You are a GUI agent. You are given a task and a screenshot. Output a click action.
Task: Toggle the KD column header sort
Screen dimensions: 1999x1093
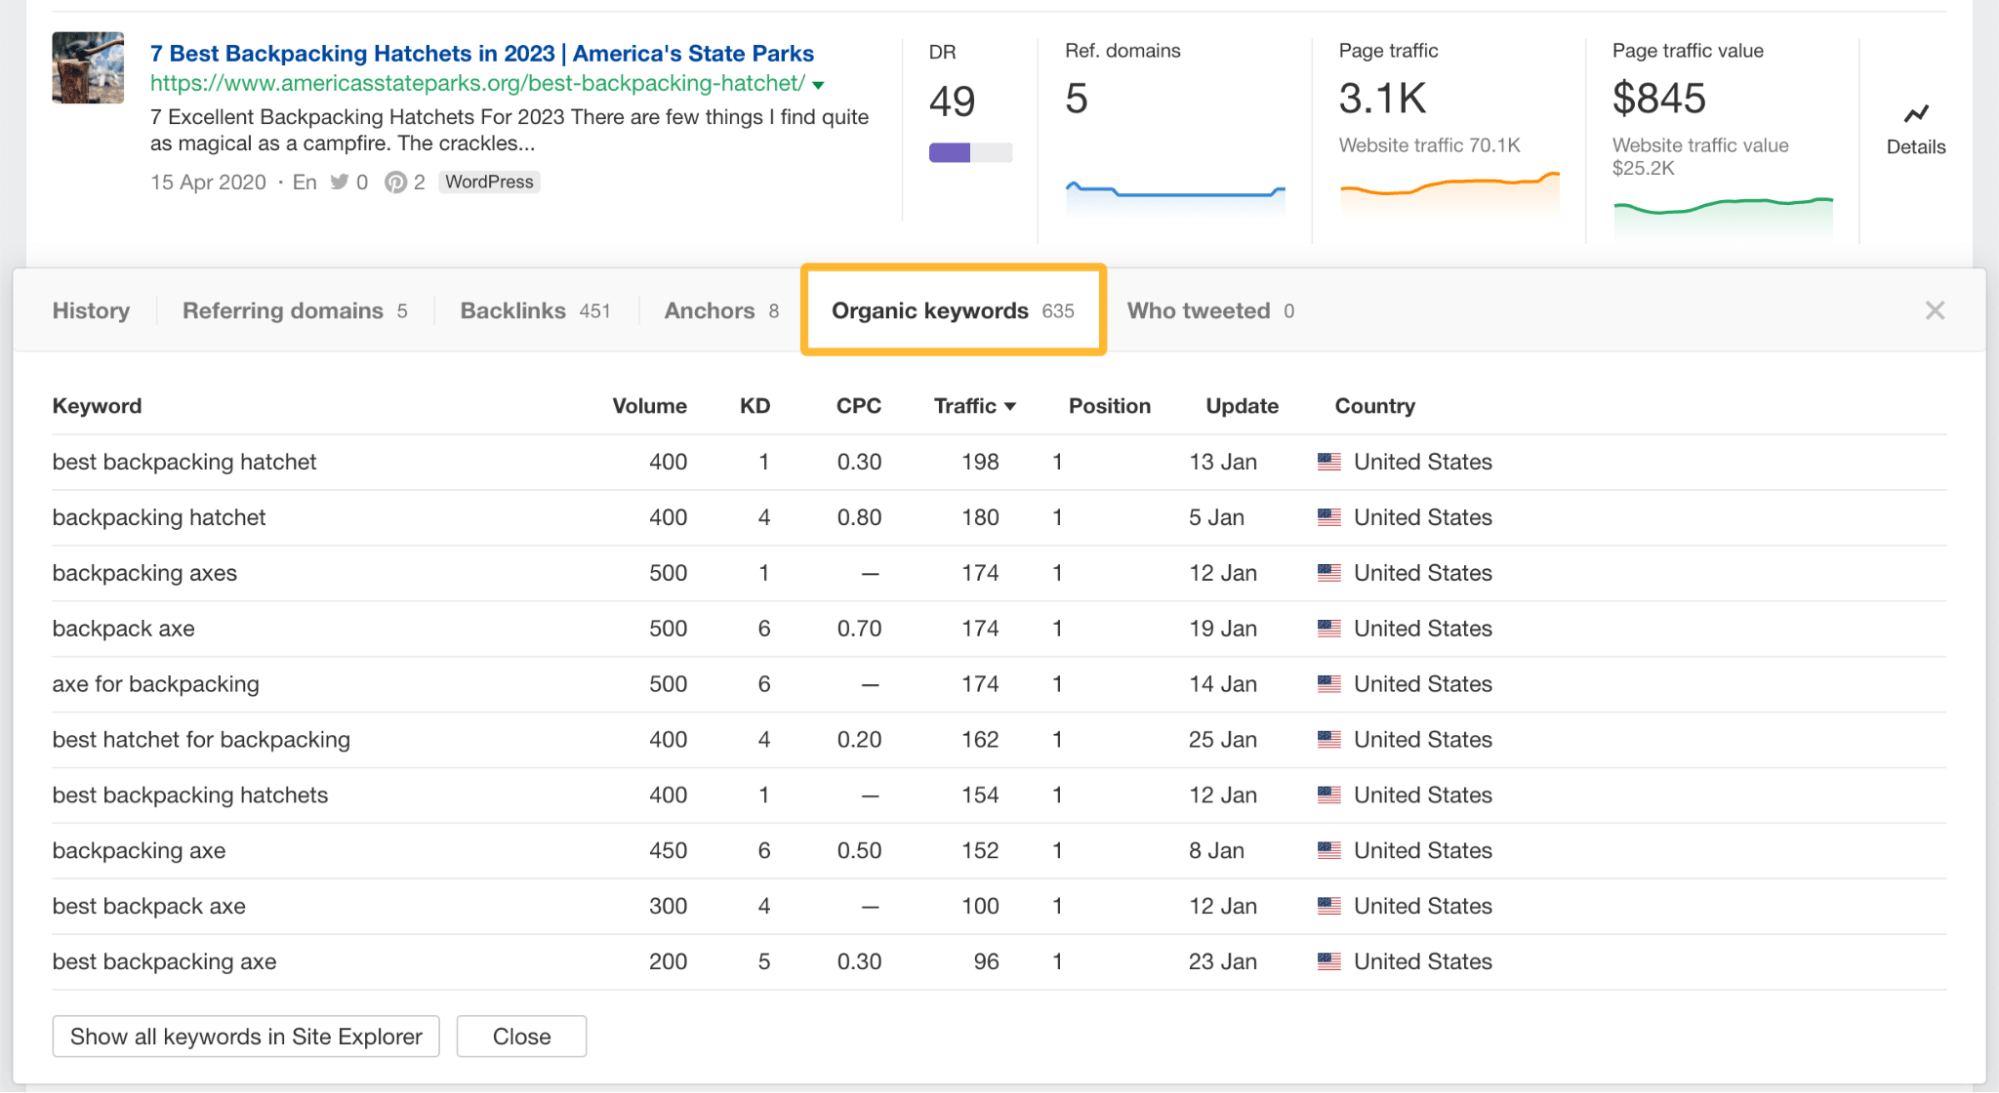[750, 405]
